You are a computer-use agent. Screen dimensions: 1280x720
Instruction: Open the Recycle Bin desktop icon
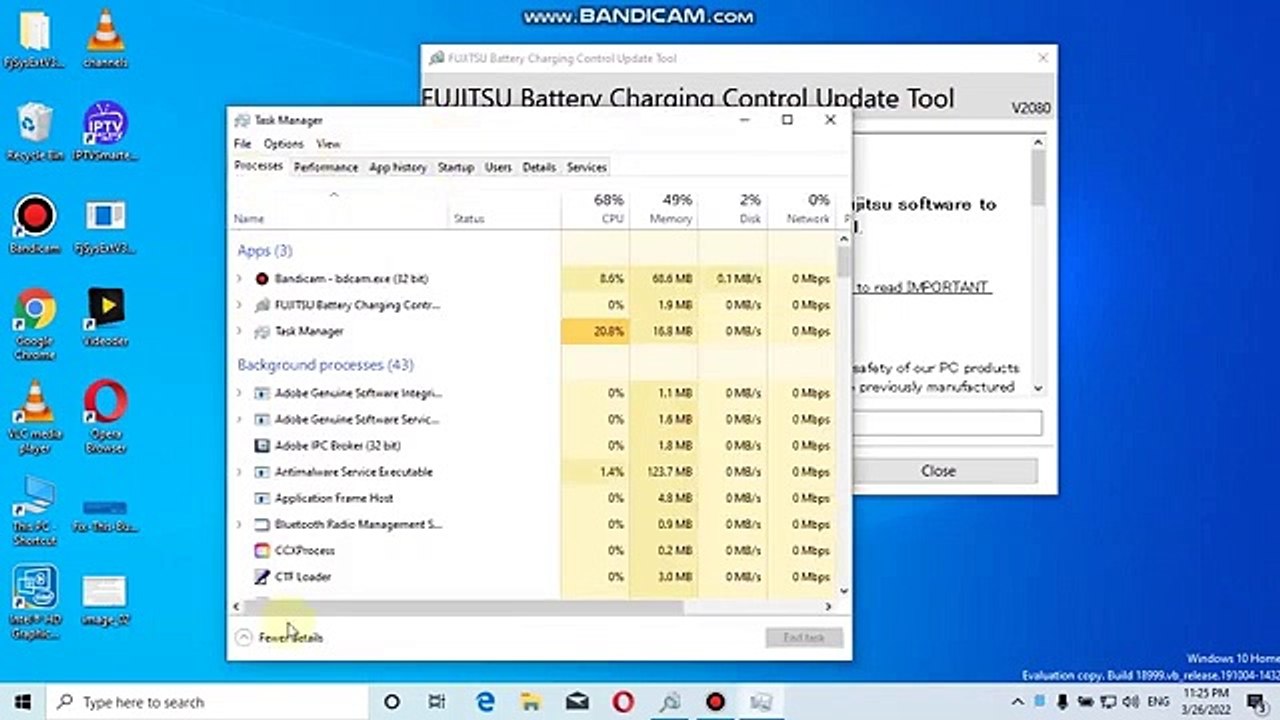tap(35, 132)
